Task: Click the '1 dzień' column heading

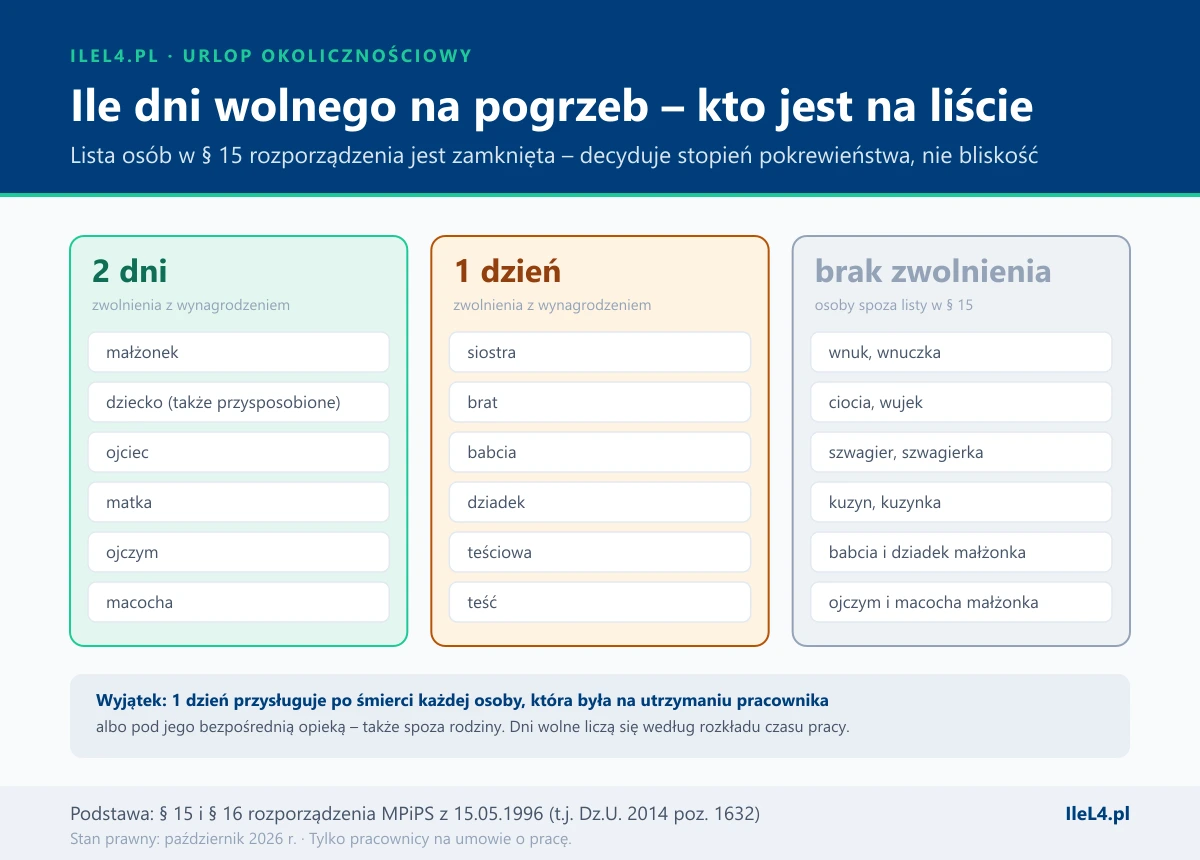Action: click(507, 271)
